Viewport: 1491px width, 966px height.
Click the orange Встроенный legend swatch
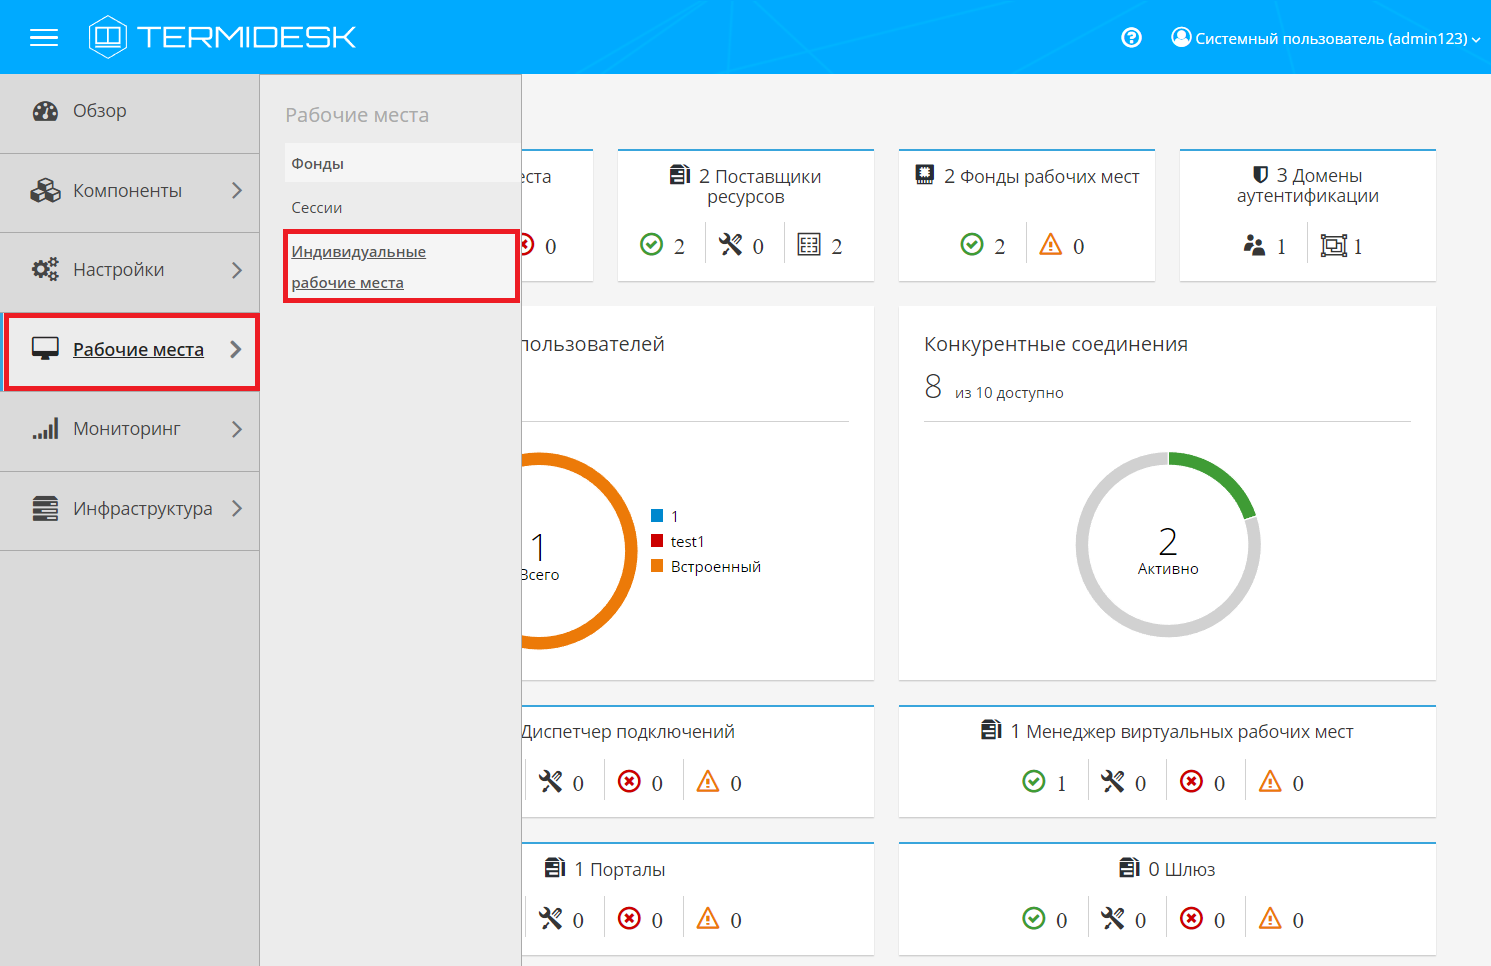click(x=657, y=566)
